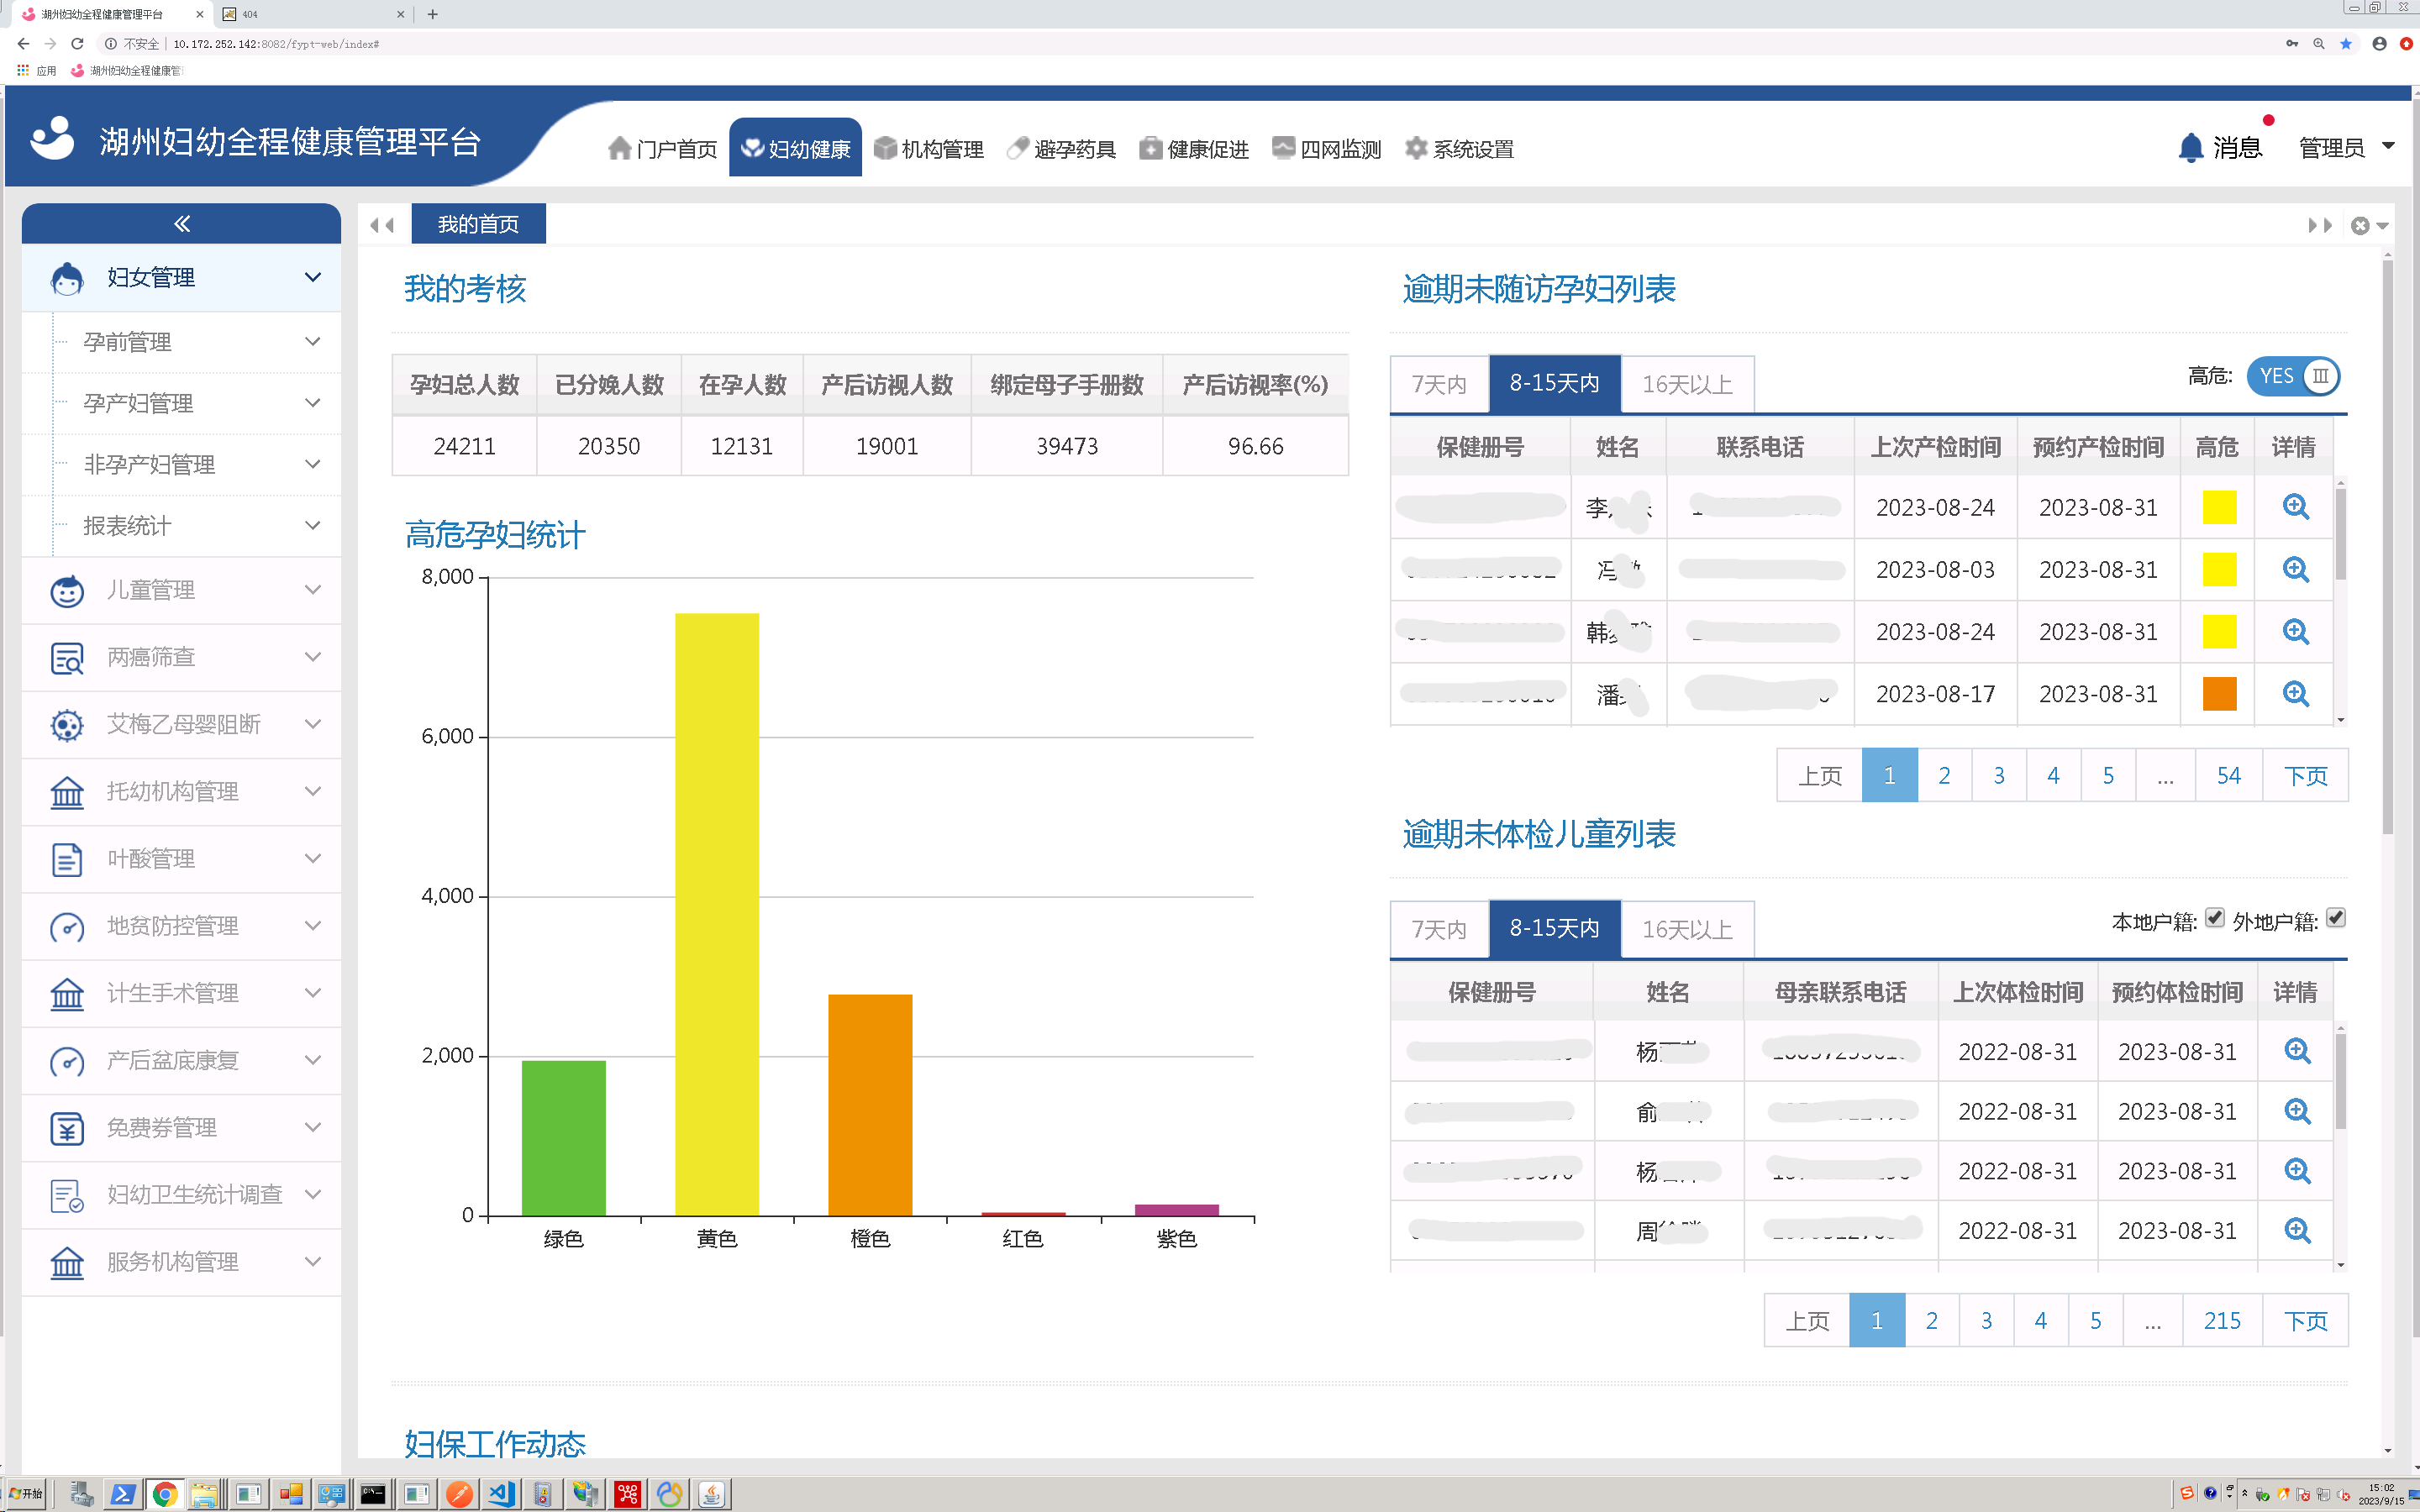Click the yellow 高危 swatch in 李 row
This screenshot has width=2420, height=1512.
2219,507
